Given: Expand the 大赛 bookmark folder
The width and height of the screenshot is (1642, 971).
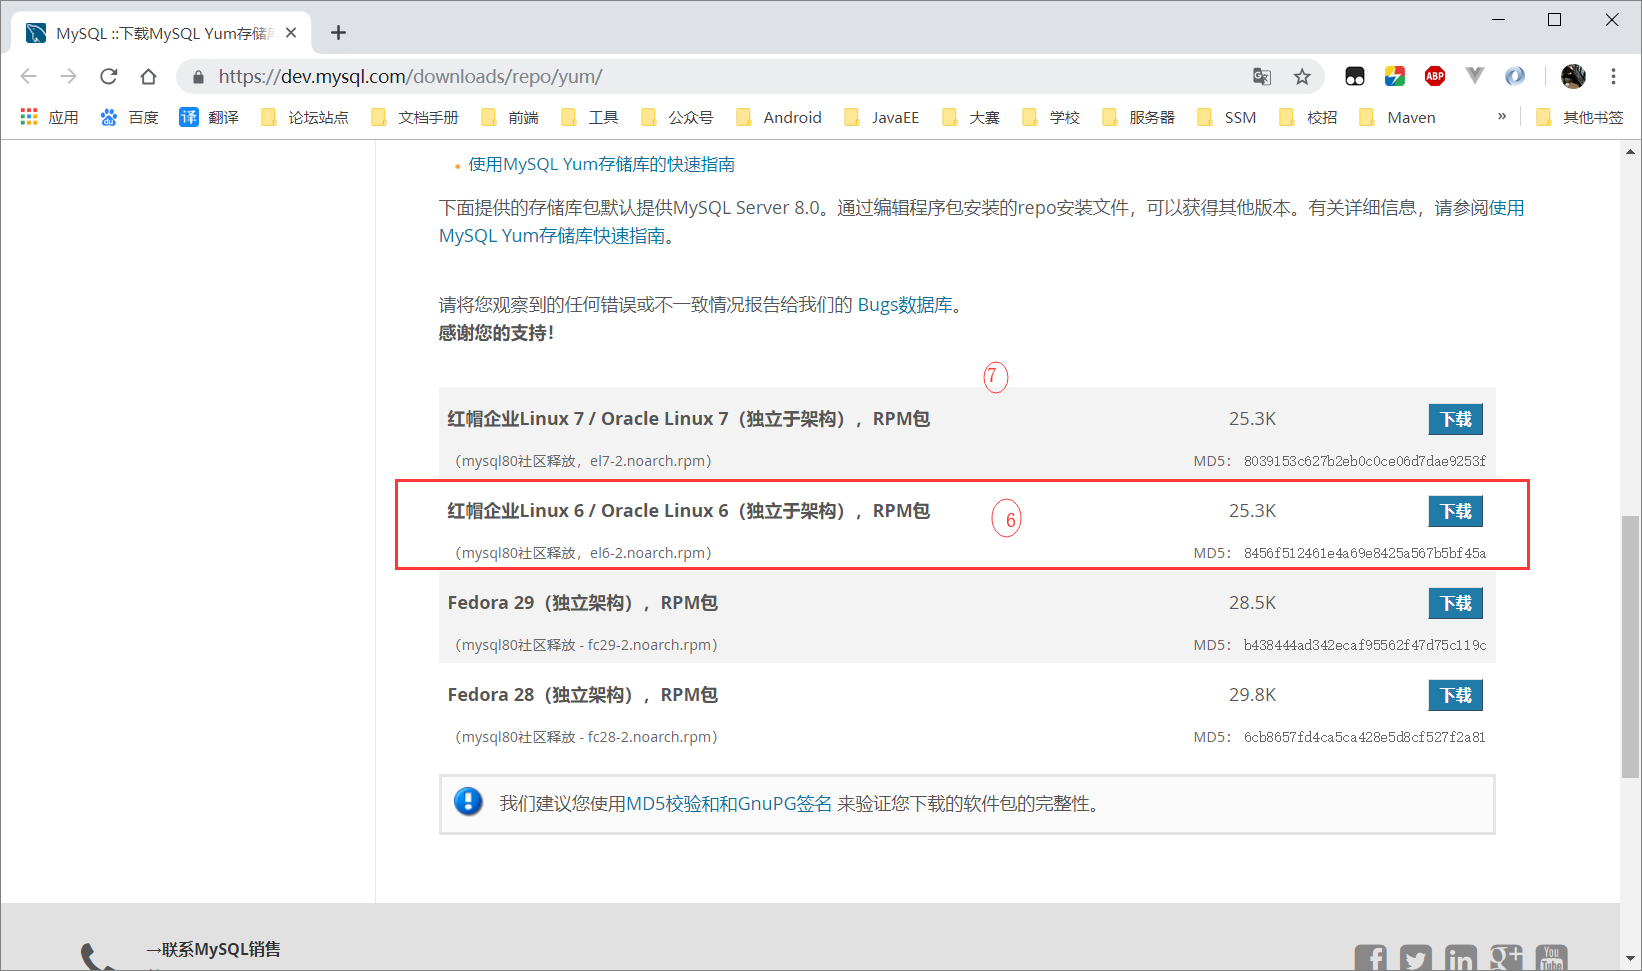Looking at the screenshot, I should 971,117.
